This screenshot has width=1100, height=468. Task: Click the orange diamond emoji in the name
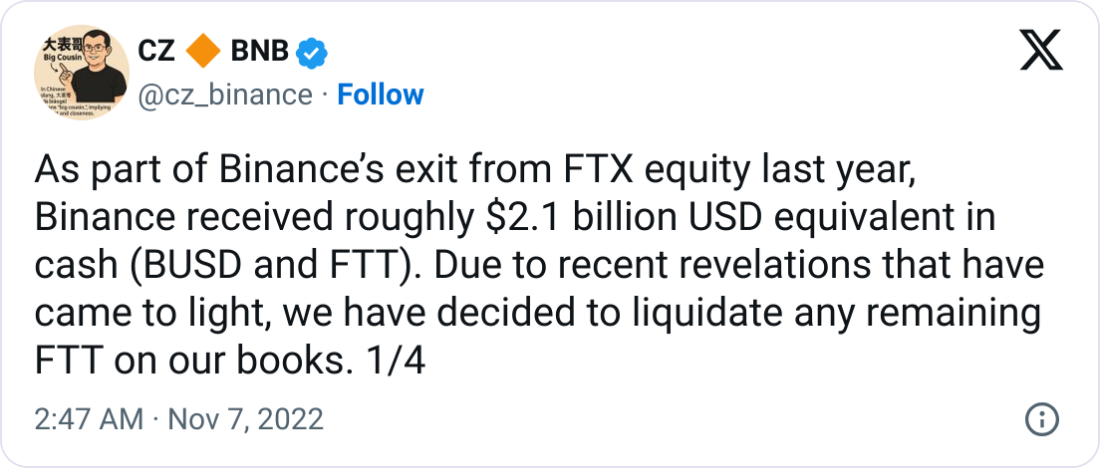pyautogui.click(x=204, y=52)
